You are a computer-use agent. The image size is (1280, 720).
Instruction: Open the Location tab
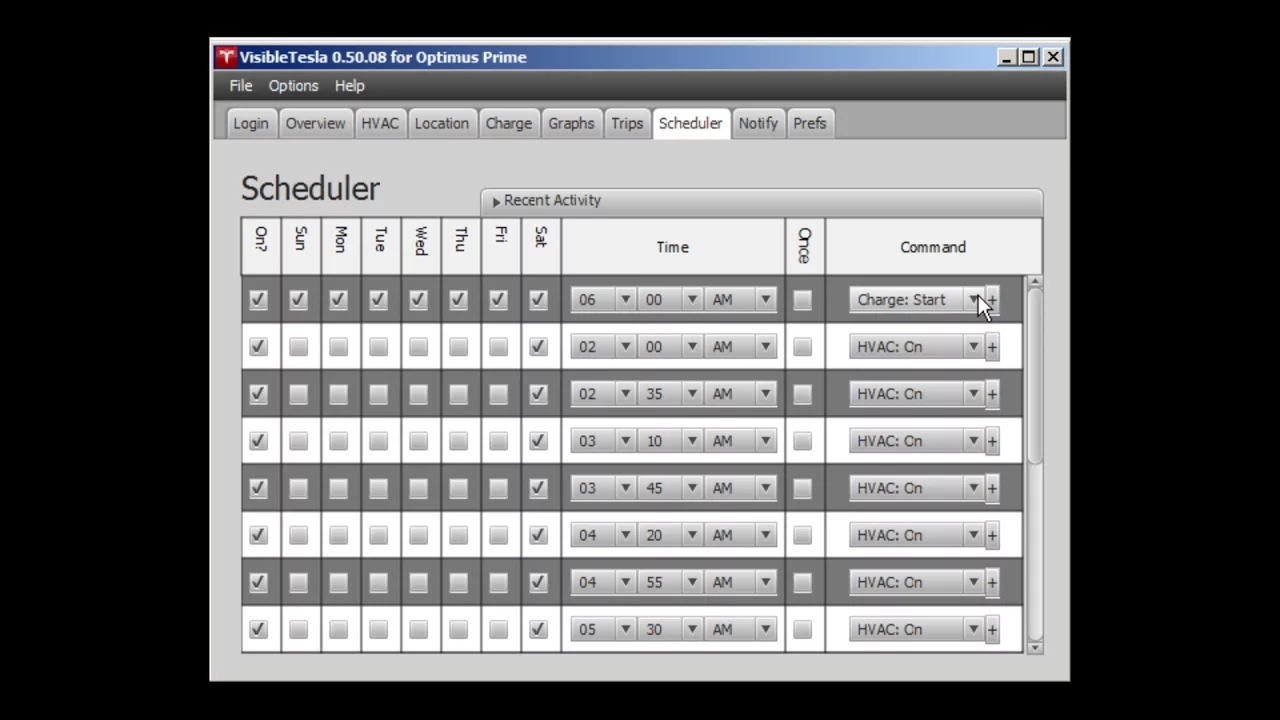point(442,123)
